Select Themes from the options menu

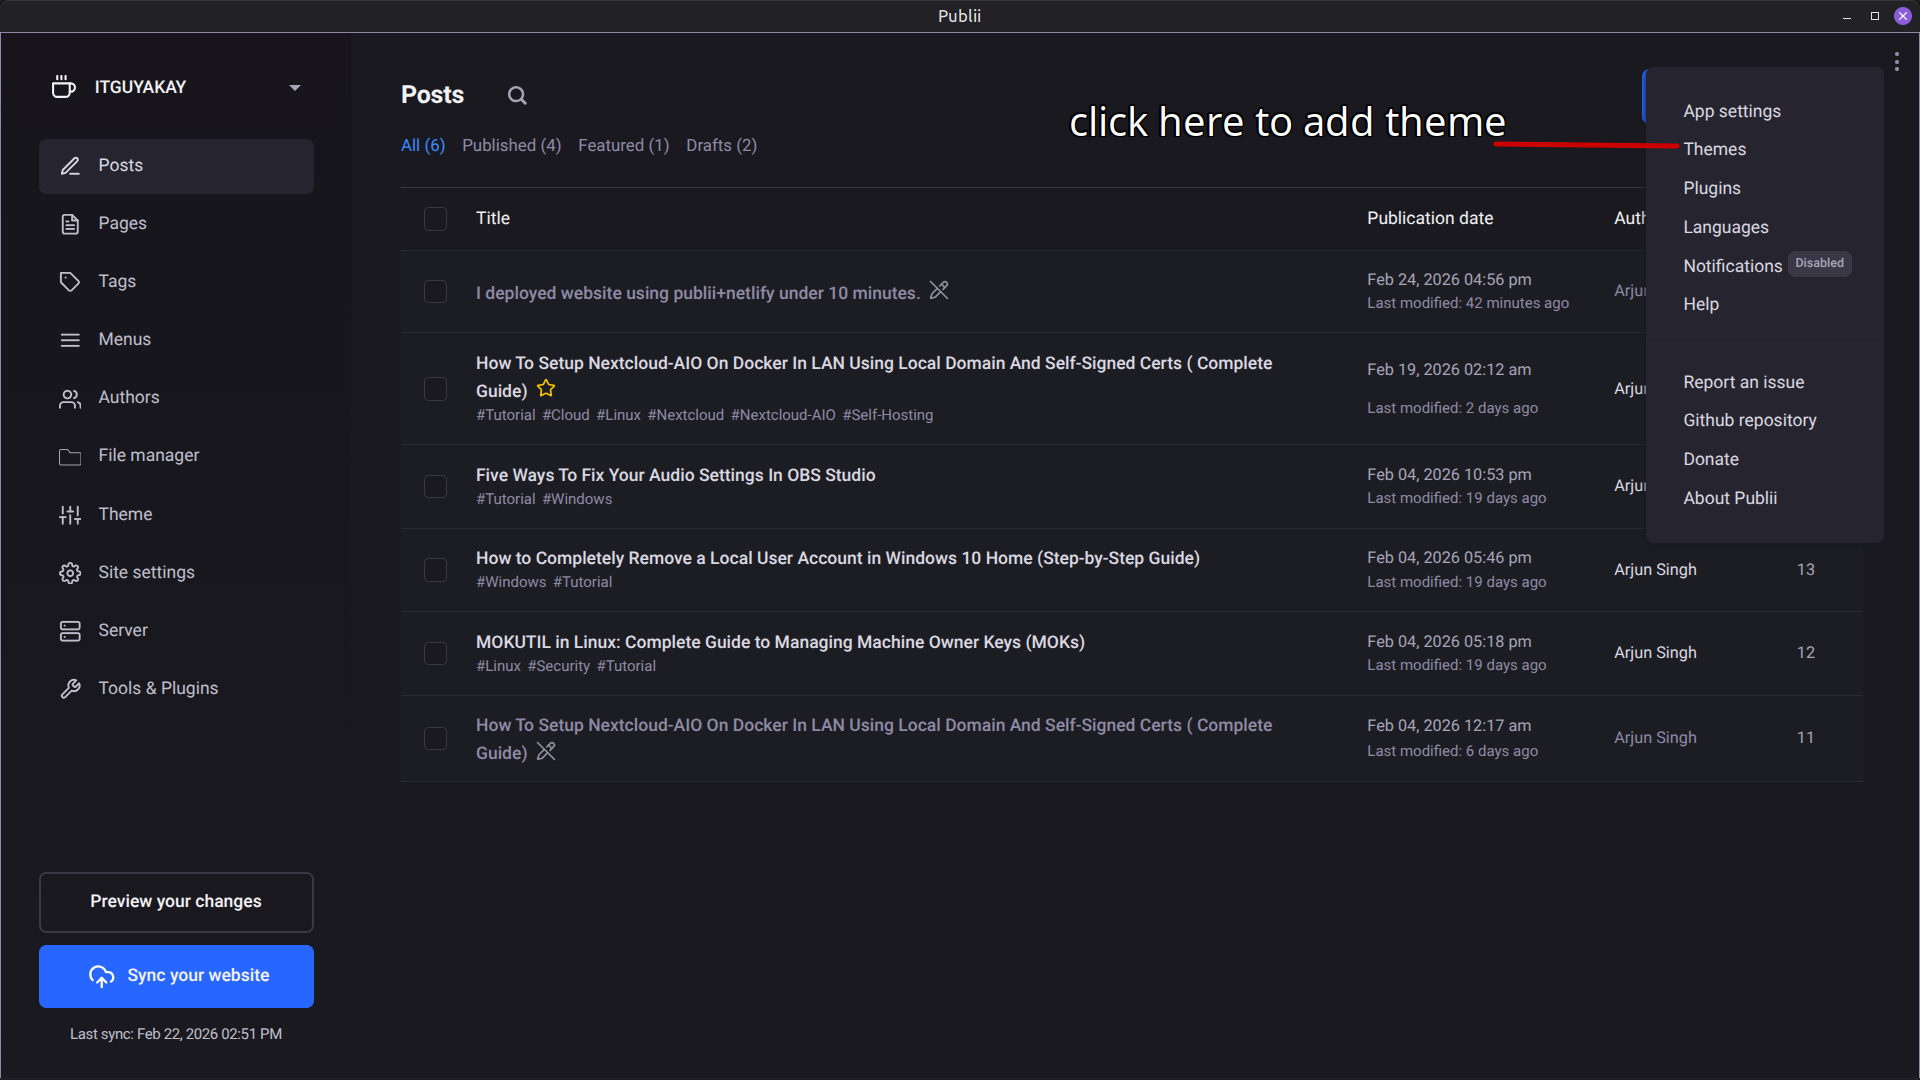1714,149
